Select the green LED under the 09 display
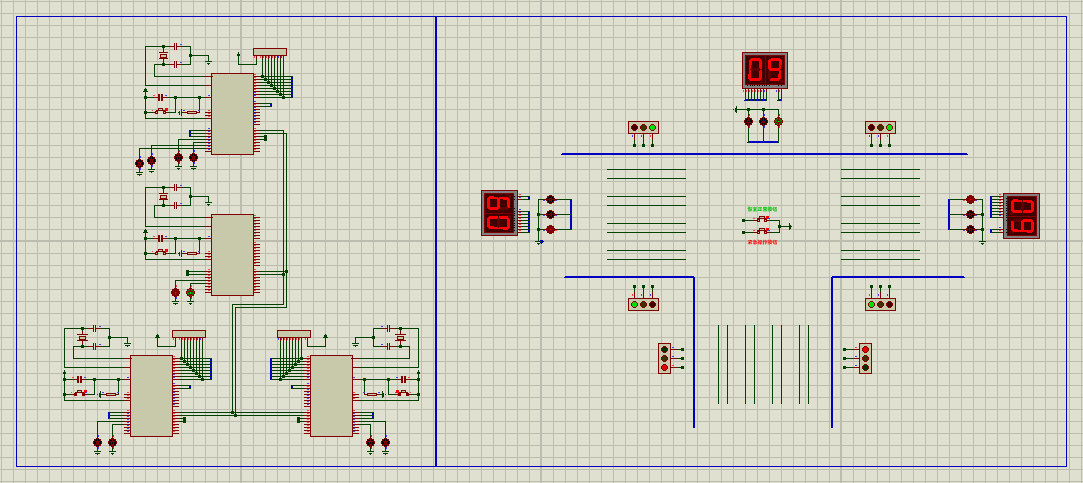Screen dimensions: 1083x483 pos(778,122)
